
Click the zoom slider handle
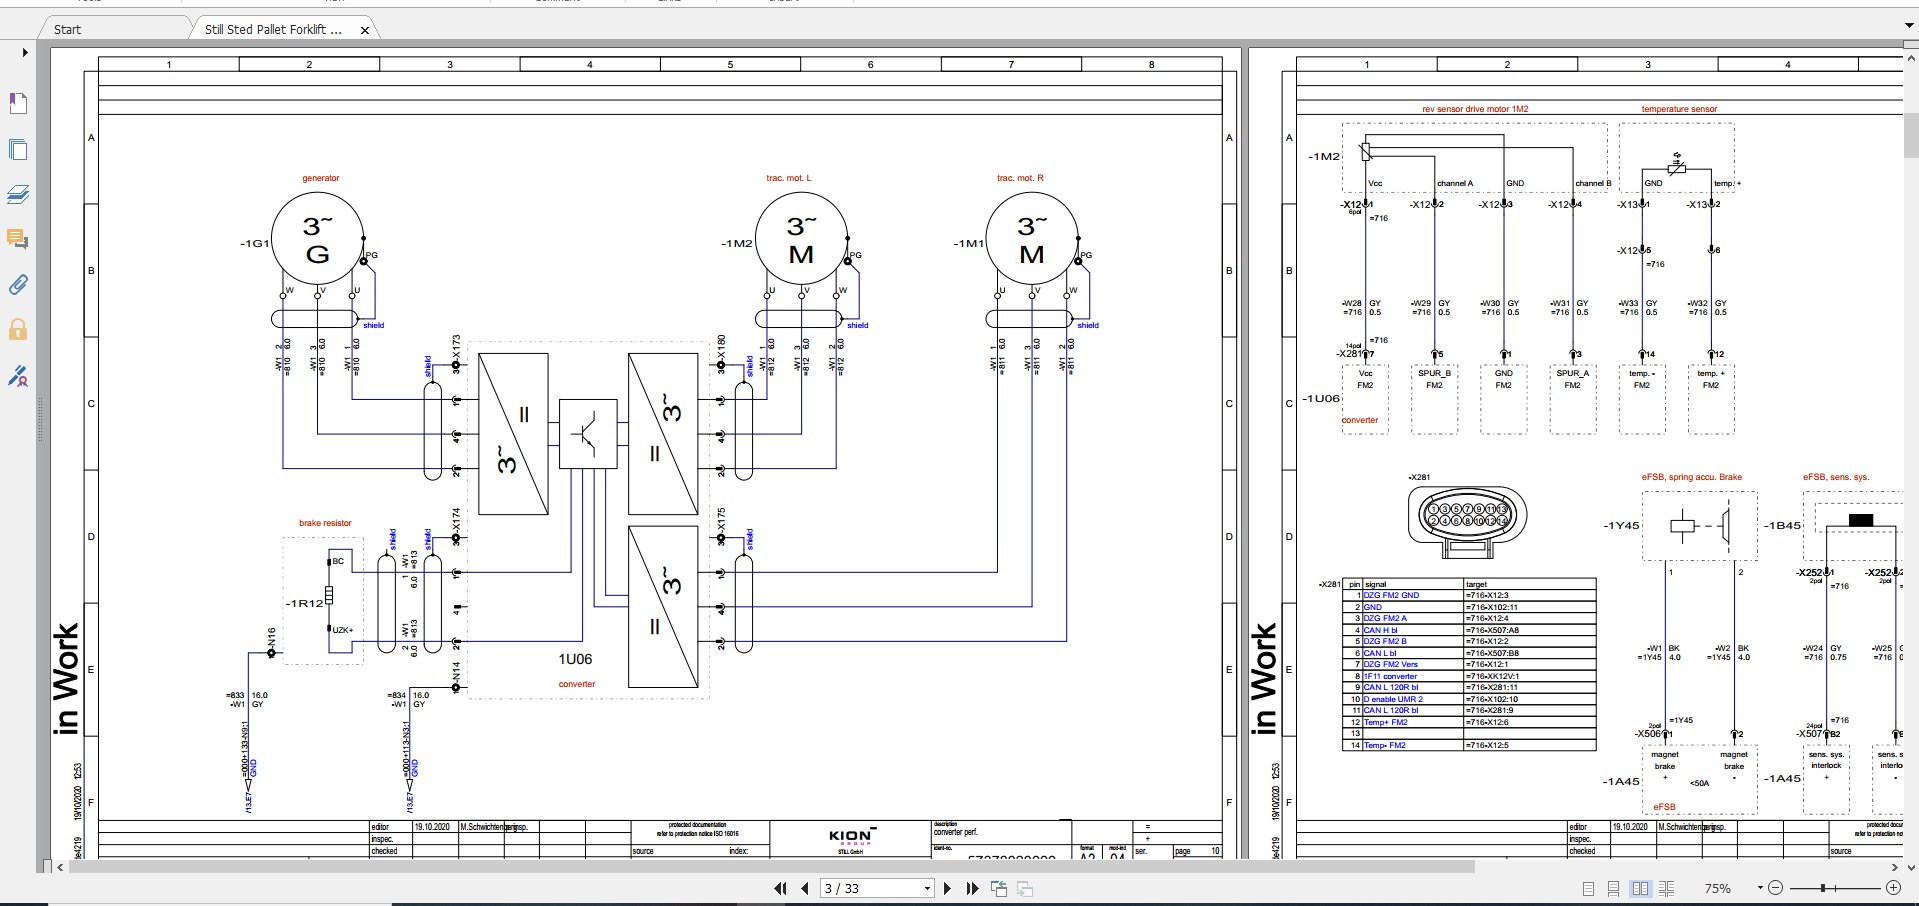coord(1823,888)
